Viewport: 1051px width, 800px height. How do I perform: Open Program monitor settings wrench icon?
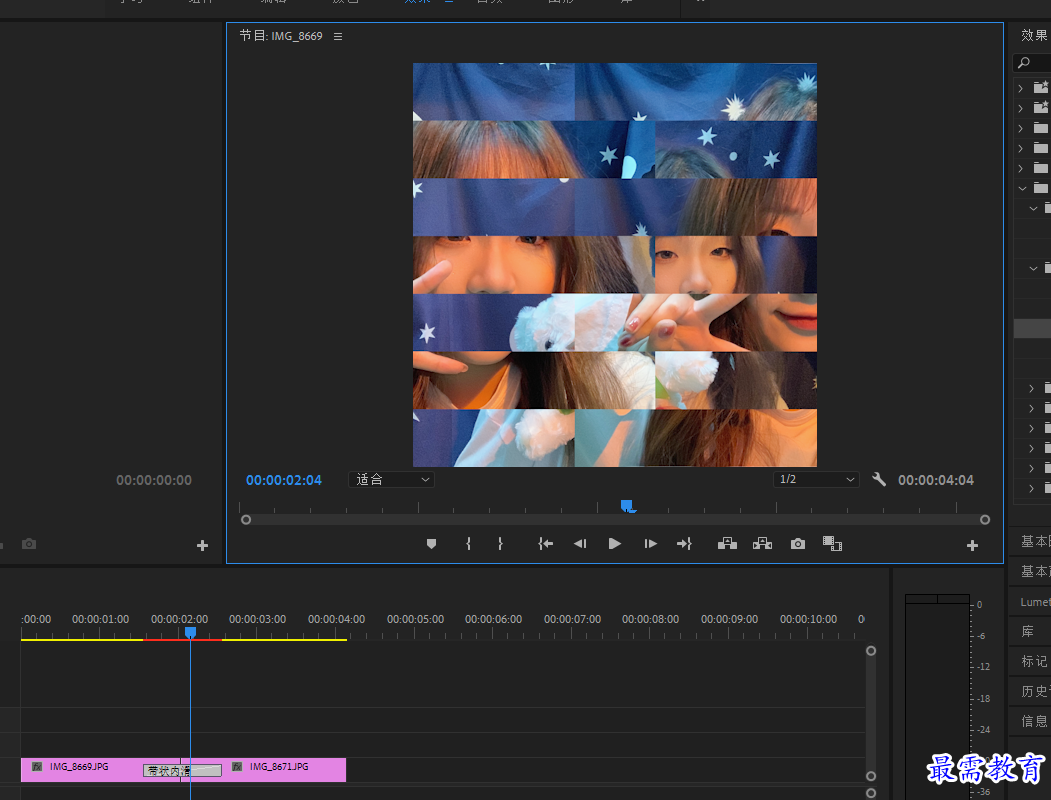click(x=879, y=479)
